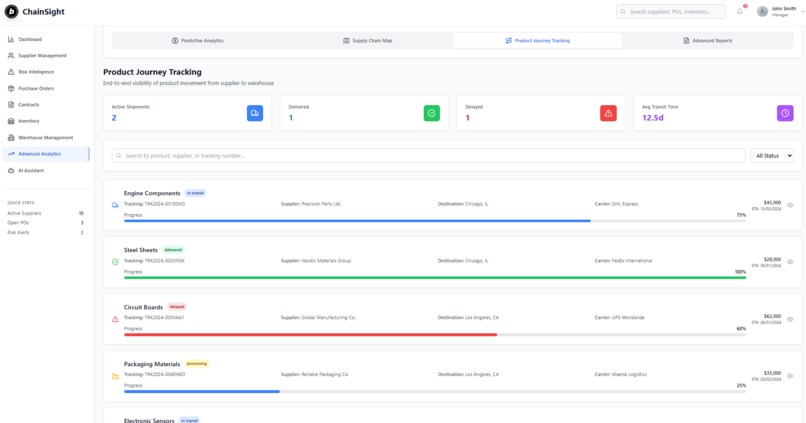Click the Open POs quick stat
806x423 pixels.
[x=45, y=223]
